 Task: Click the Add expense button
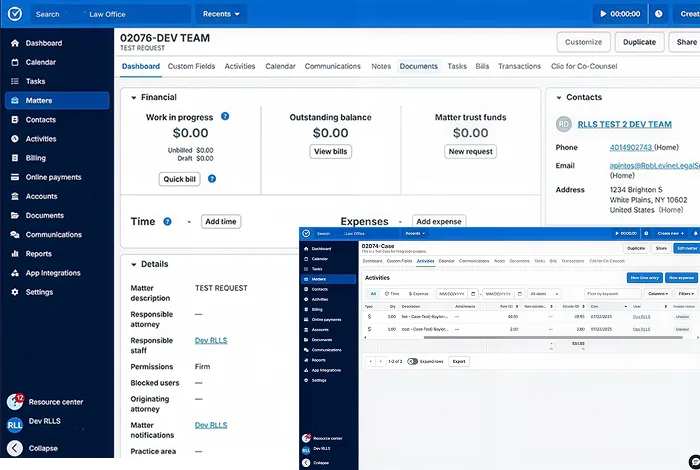439,221
